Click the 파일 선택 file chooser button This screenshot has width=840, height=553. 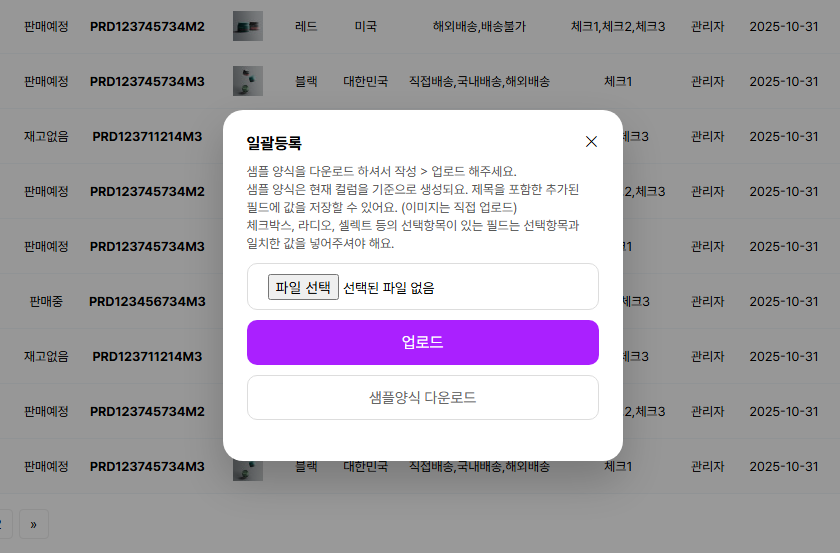point(303,288)
